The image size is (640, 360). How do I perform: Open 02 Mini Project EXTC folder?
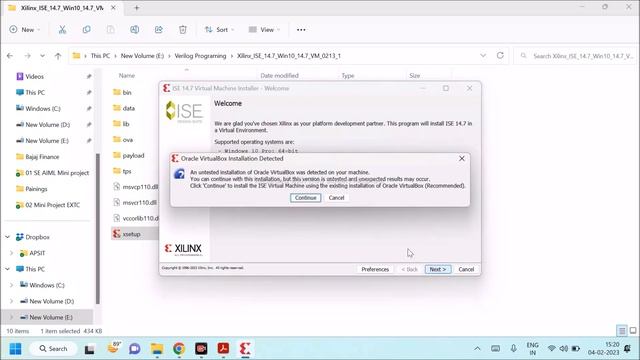(x=52, y=205)
